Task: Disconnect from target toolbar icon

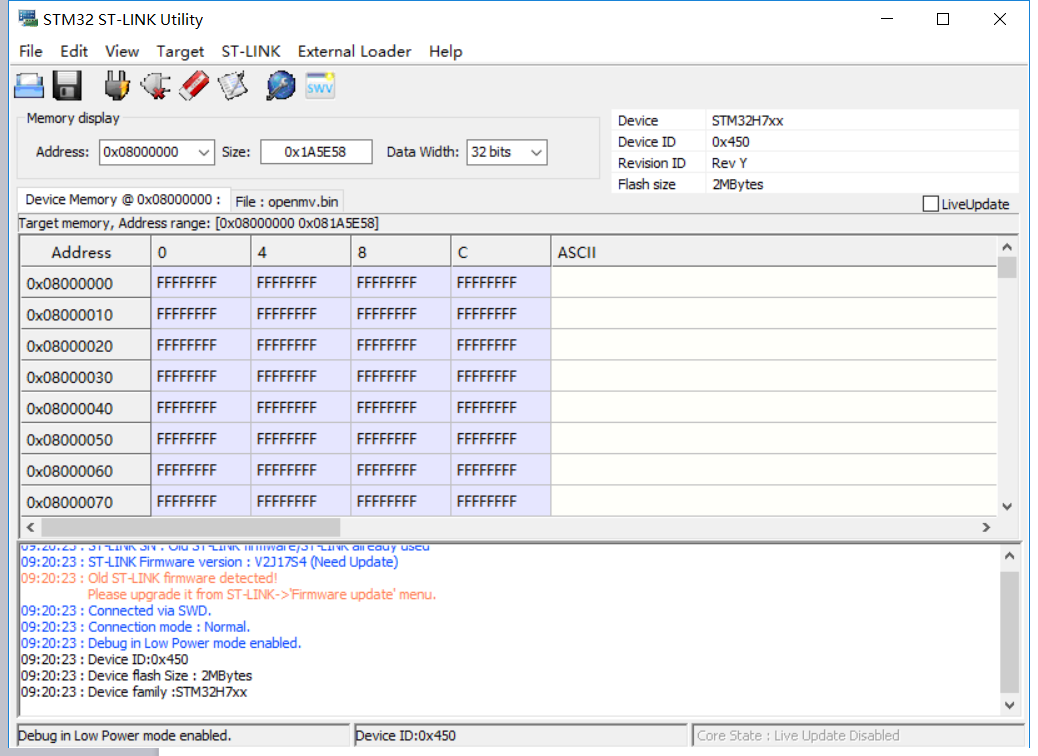Action: tap(156, 86)
